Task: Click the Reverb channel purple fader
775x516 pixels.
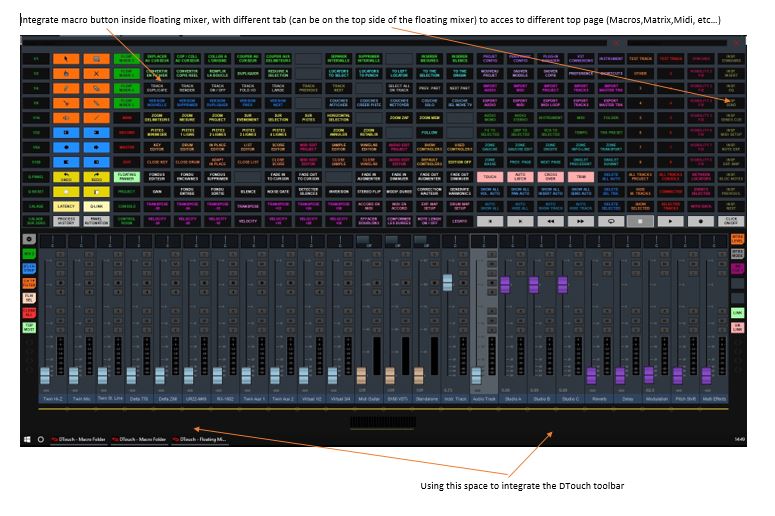Action: (591, 376)
